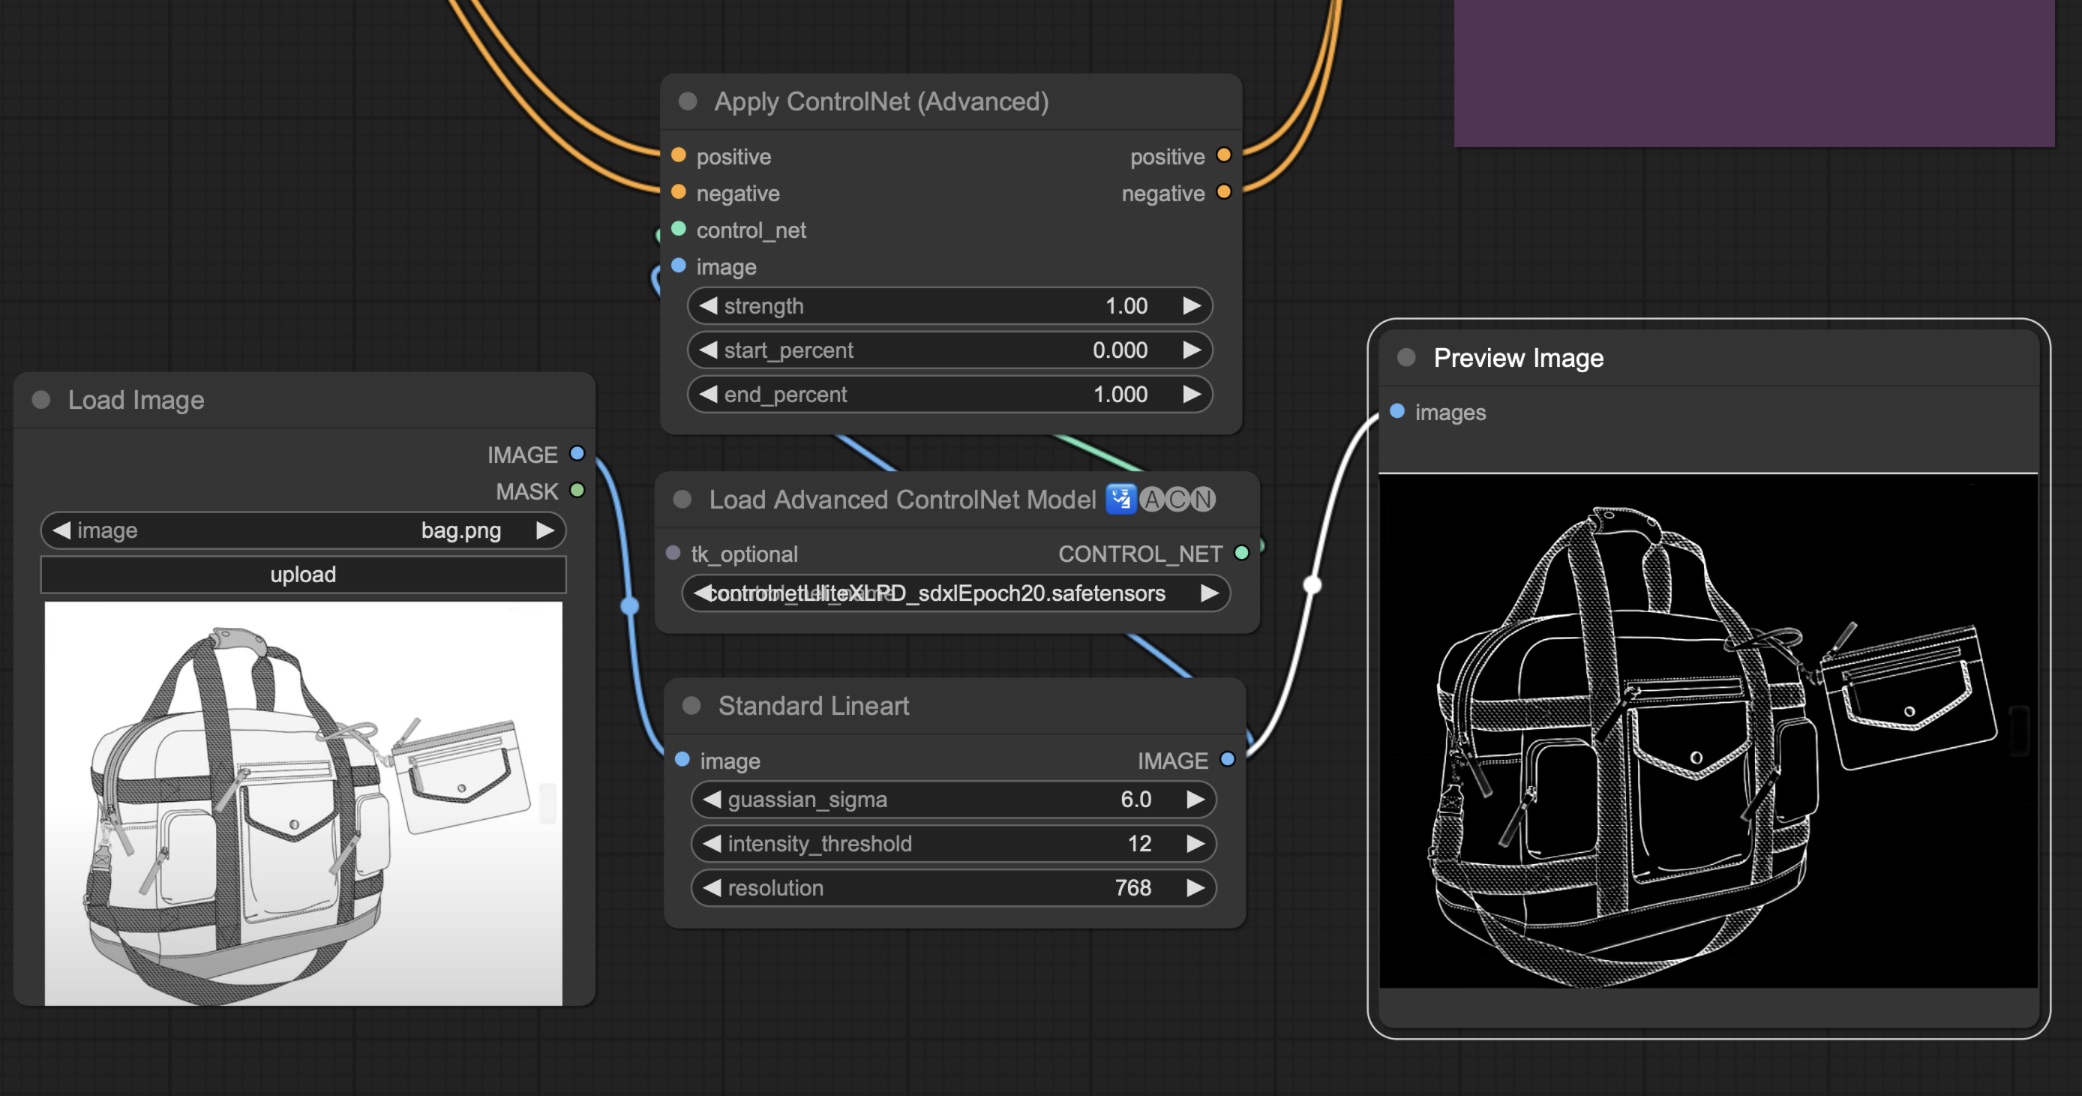
Task: Click the positive output socket on Apply ControlNet
Action: (1224, 155)
